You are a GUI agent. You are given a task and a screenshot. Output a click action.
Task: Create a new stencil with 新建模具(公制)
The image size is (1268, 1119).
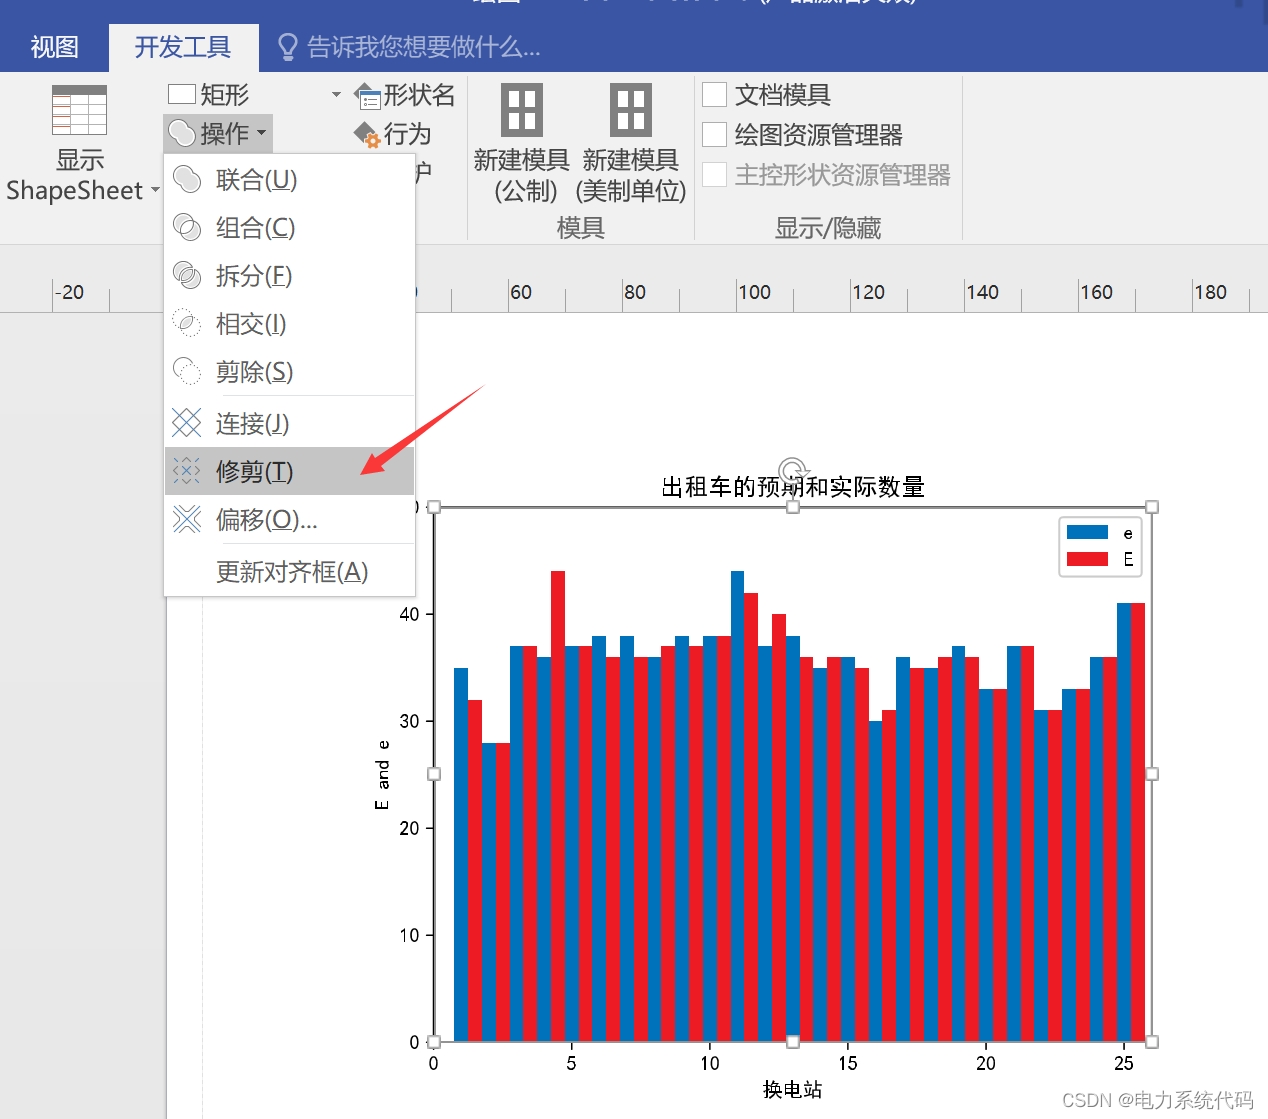point(522,140)
